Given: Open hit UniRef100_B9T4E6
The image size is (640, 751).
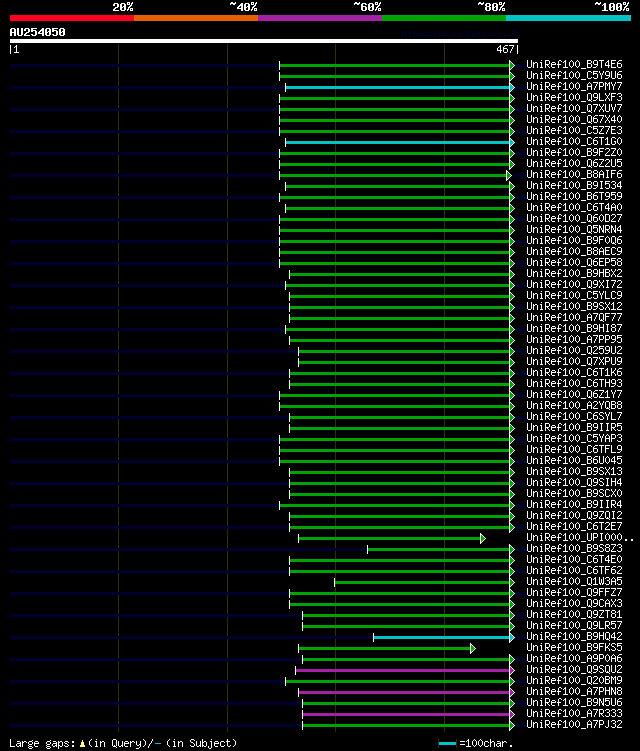Looking at the screenshot, I should 574,64.
